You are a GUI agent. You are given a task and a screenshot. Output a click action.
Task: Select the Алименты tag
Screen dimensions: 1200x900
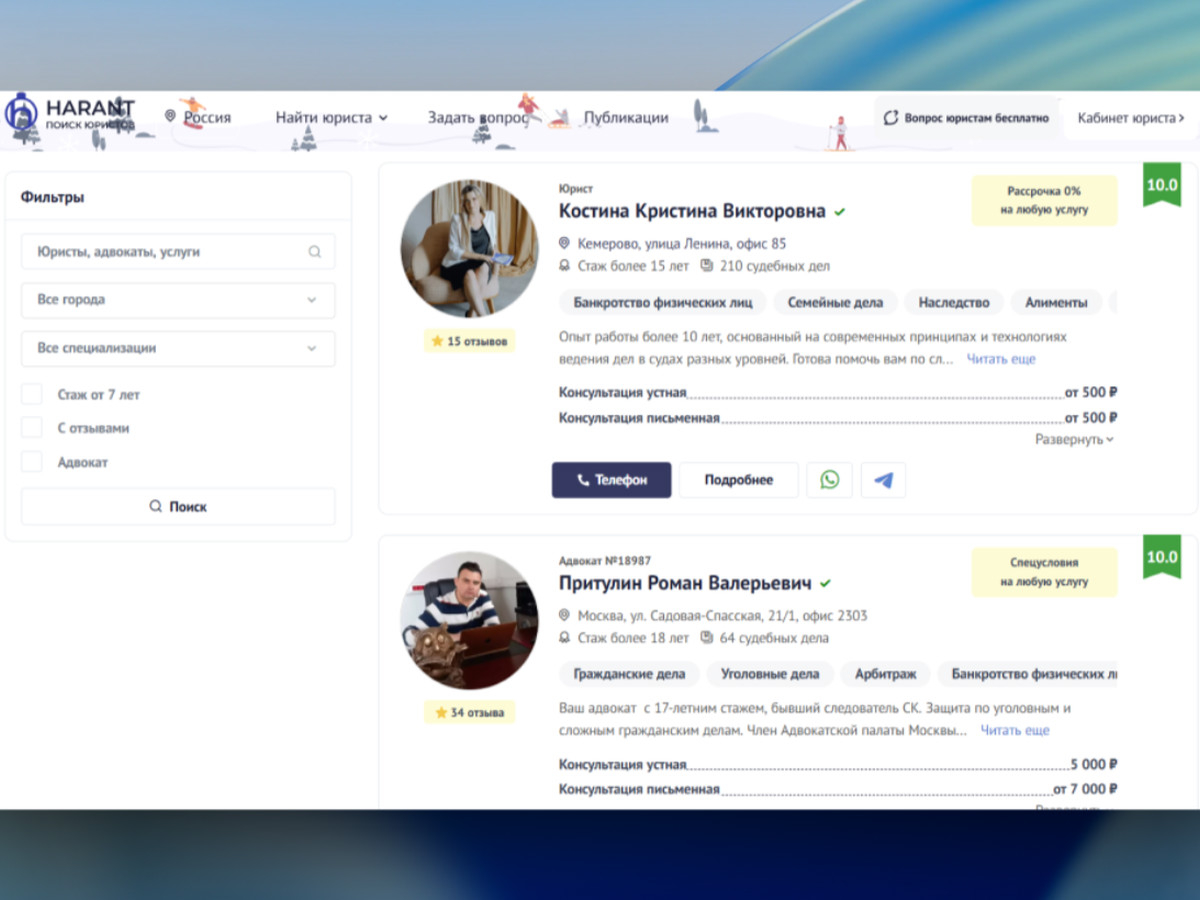(1056, 302)
